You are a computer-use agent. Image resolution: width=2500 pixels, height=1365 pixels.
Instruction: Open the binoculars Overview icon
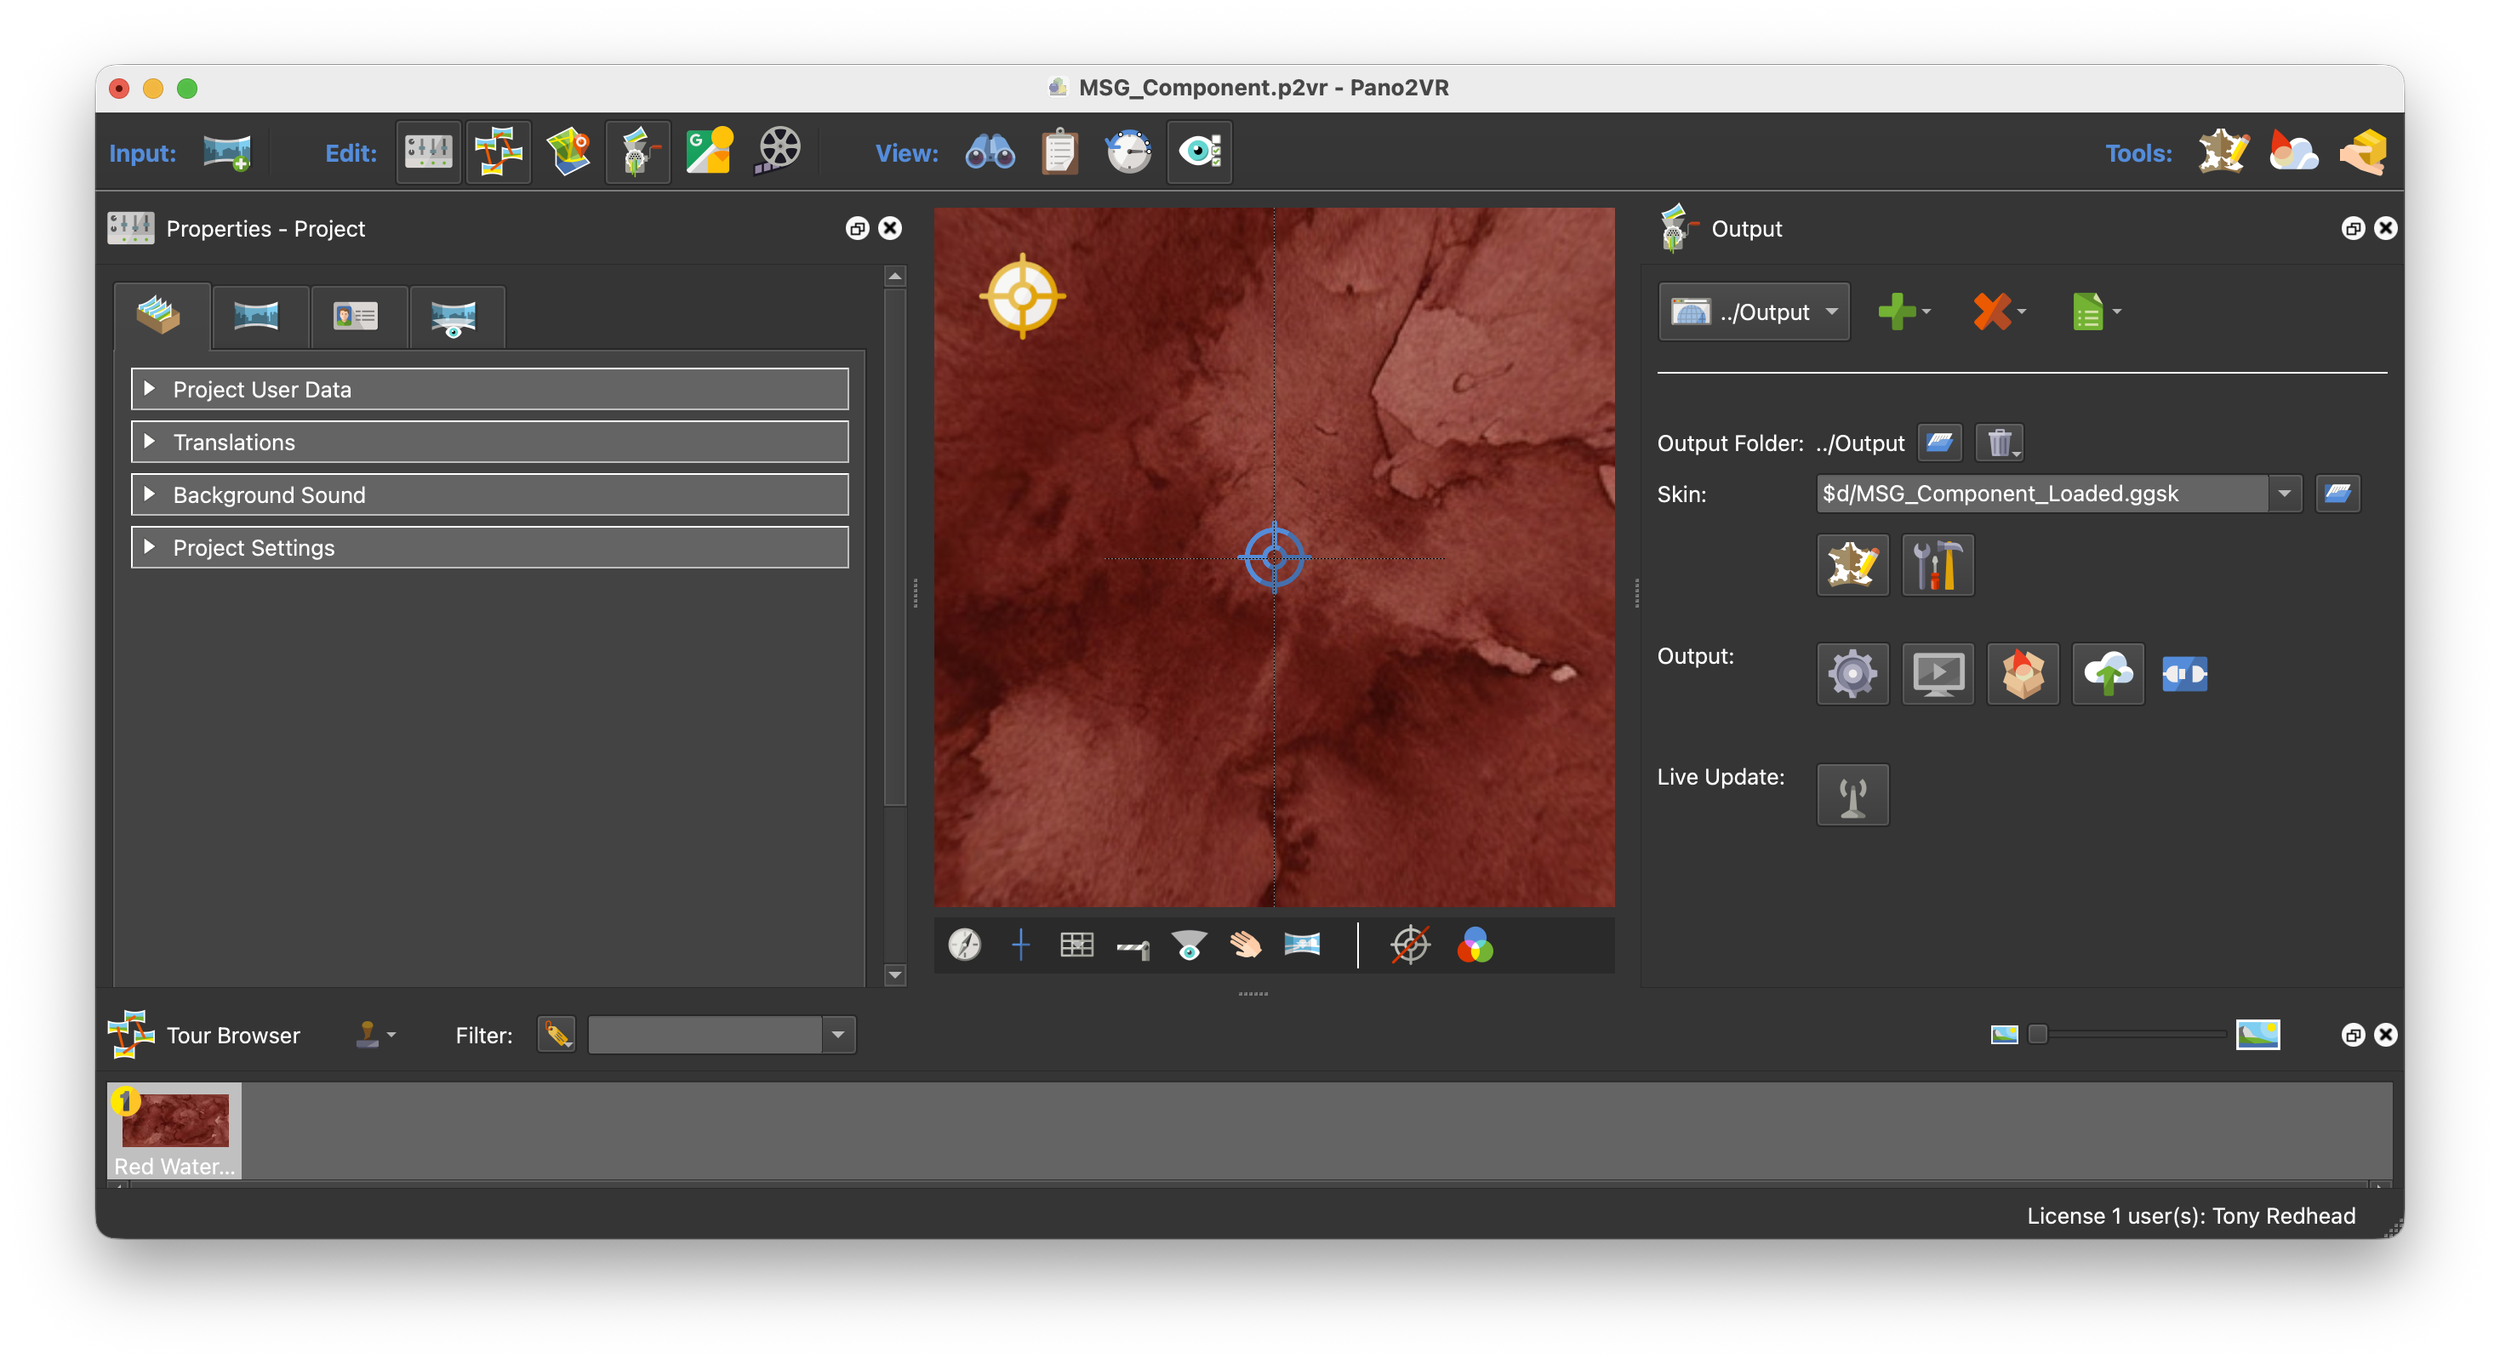coord(990,152)
